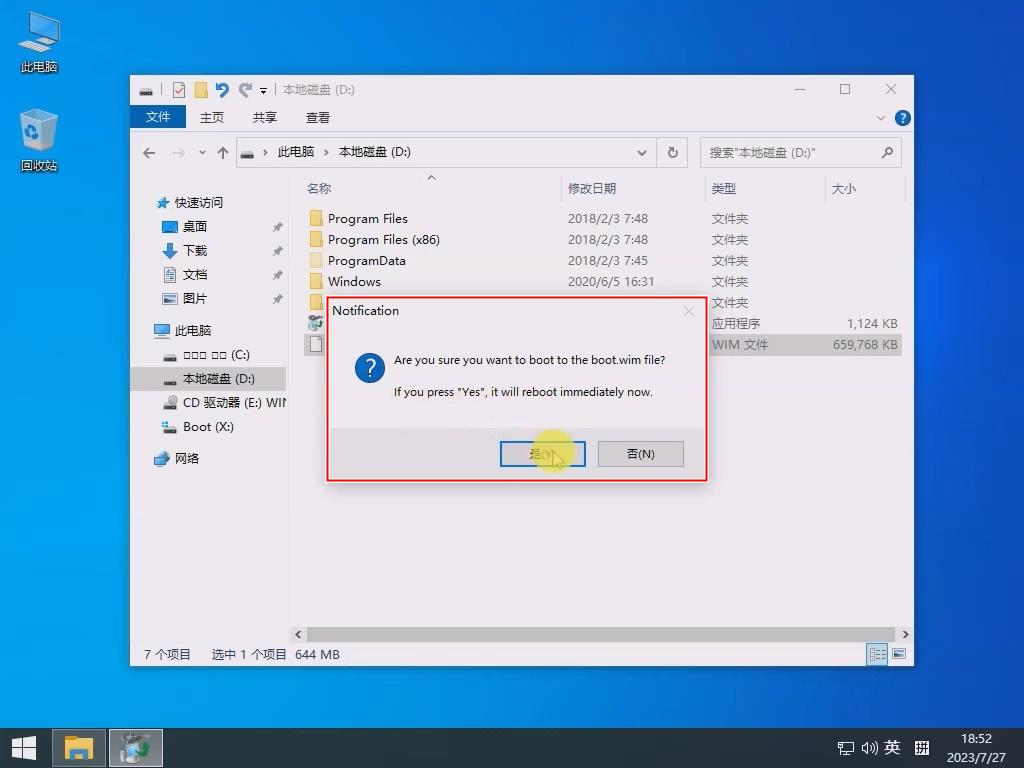
Task: Click the refresh button beside the address bar
Action: point(673,153)
